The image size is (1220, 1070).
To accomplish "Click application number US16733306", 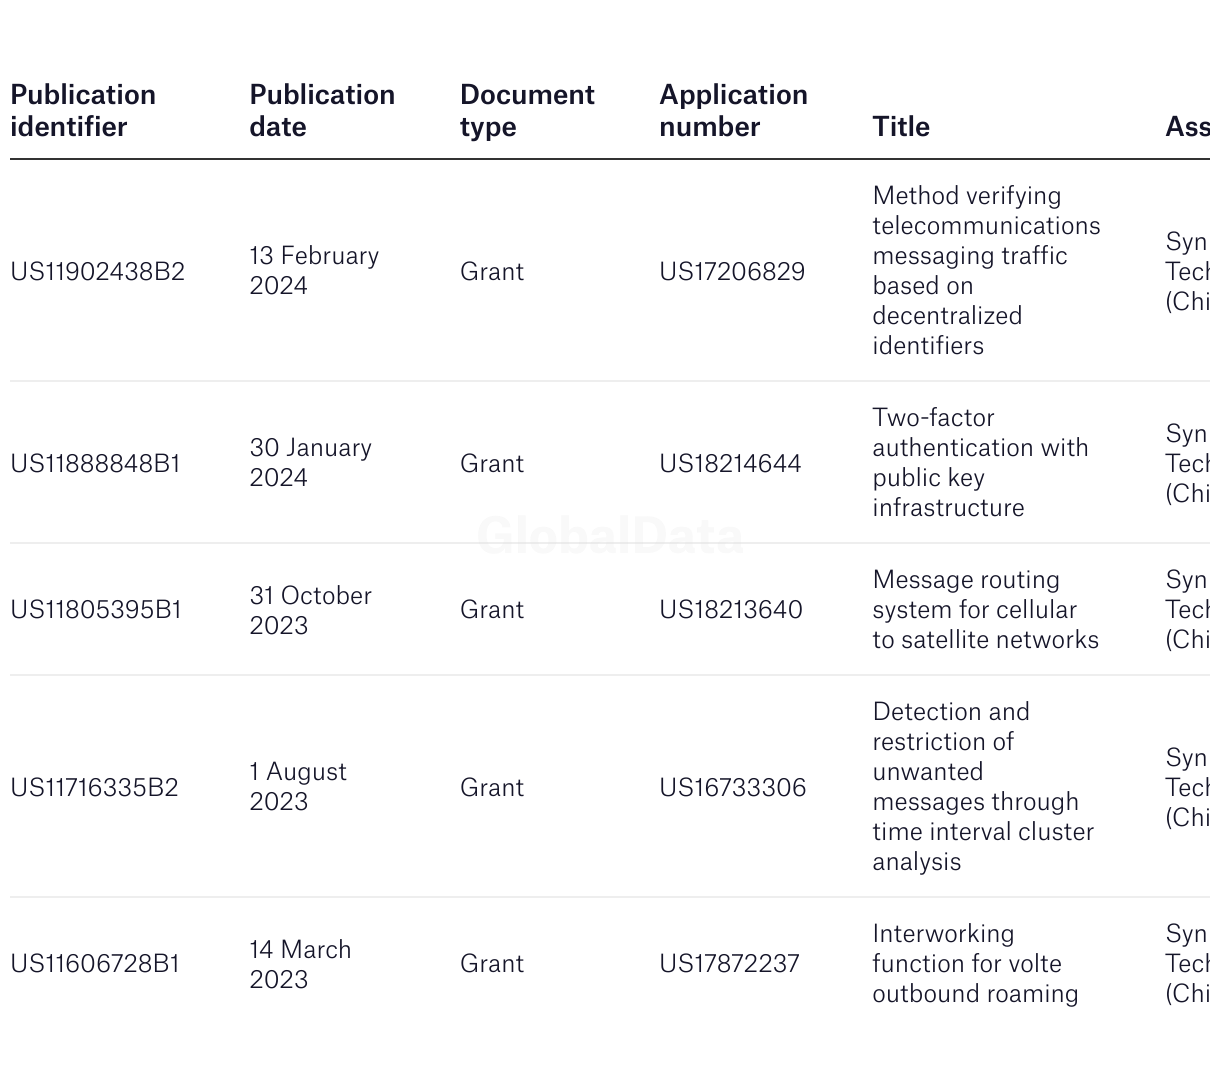I will 732,787.
